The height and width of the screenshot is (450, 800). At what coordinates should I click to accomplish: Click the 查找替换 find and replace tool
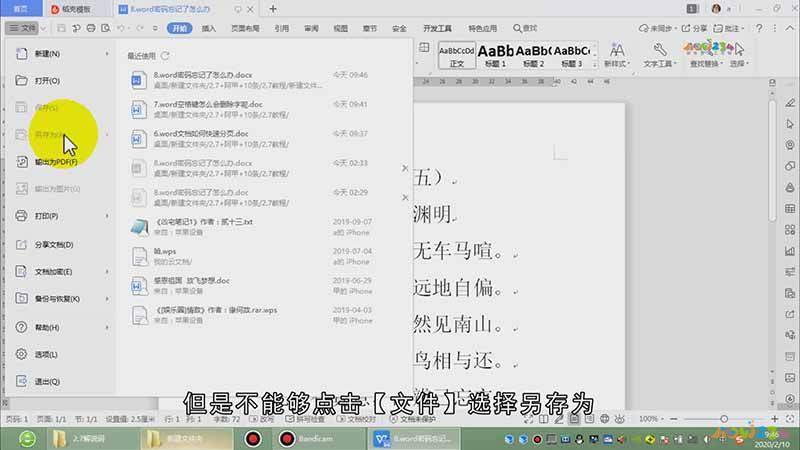click(706, 55)
